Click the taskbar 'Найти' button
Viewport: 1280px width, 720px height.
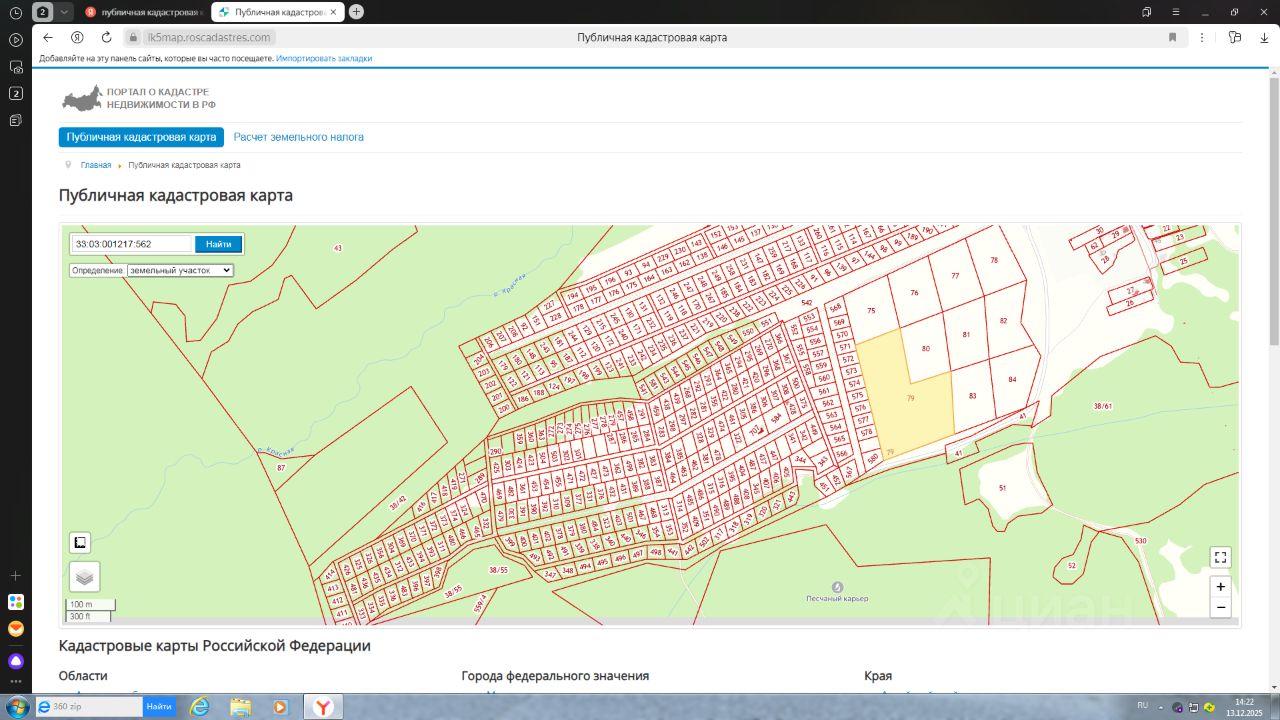coord(159,706)
